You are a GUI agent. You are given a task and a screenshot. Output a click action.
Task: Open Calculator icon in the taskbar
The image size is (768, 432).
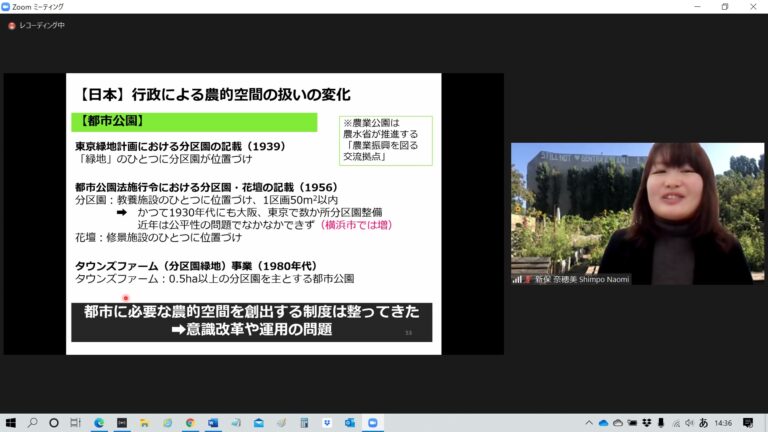click(304, 423)
